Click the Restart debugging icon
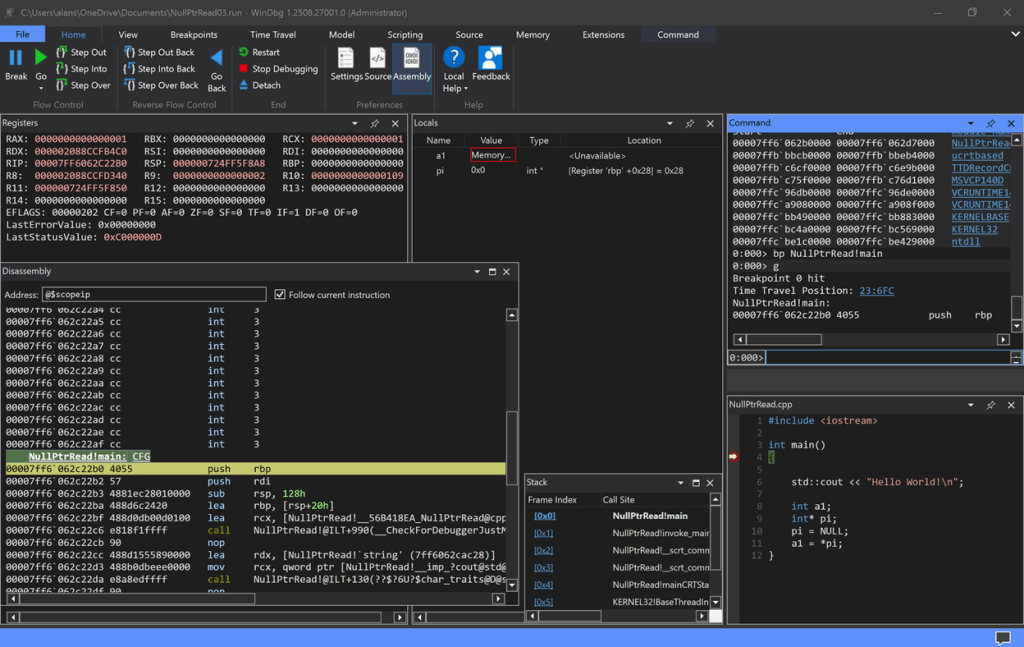1024x647 pixels. click(244, 52)
